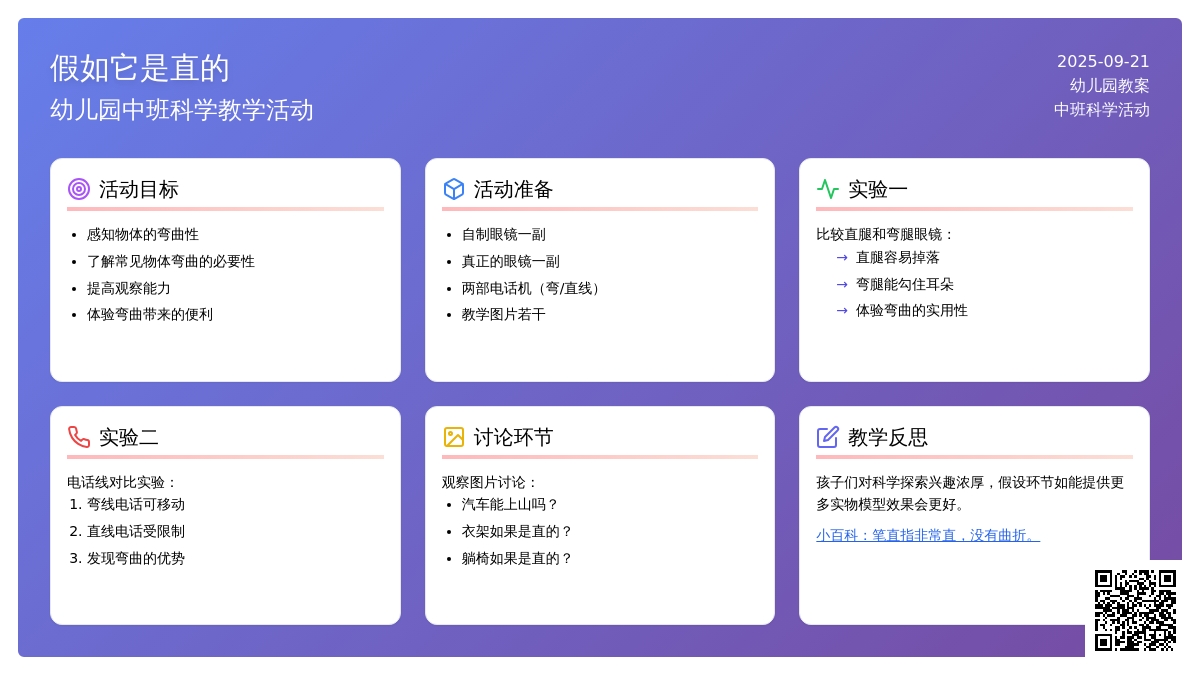Click the 教学反思 card heading

coord(888,437)
